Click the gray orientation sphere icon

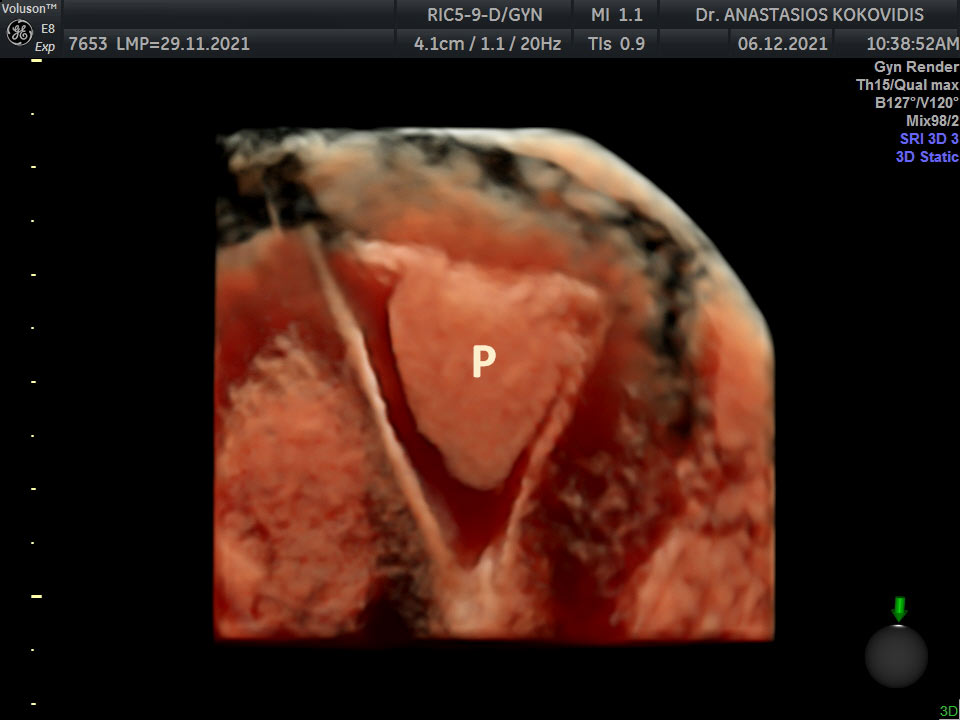pyautogui.click(x=896, y=656)
